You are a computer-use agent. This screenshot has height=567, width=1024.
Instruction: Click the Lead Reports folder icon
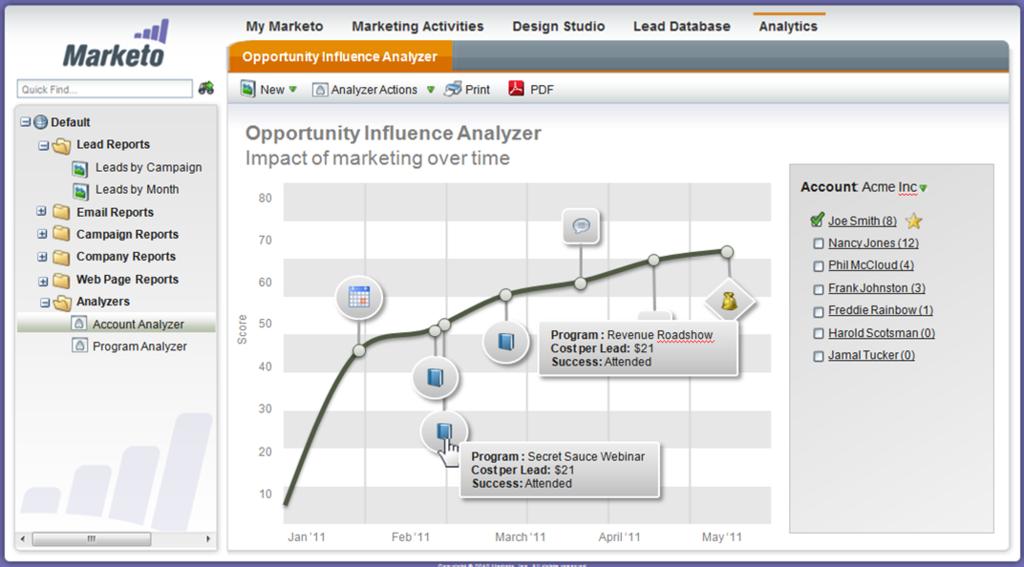61,146
